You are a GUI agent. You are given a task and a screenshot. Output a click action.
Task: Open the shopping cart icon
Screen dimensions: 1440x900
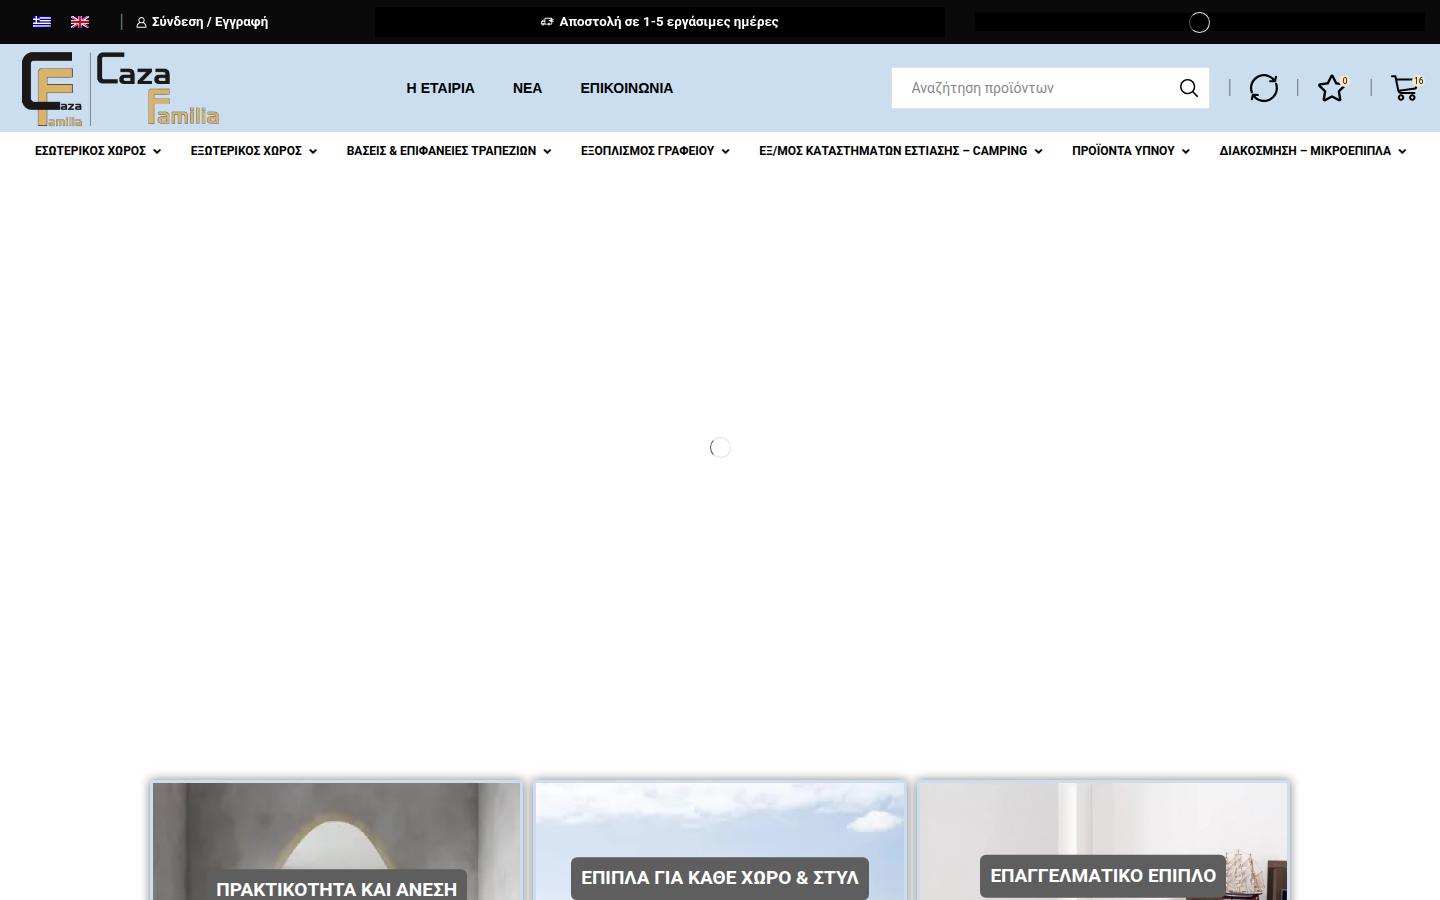1406,88
